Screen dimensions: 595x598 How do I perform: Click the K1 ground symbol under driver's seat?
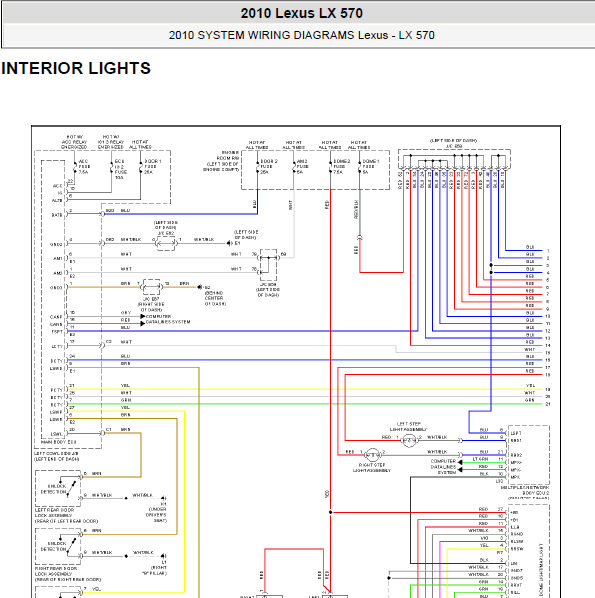tap(163, 498)
